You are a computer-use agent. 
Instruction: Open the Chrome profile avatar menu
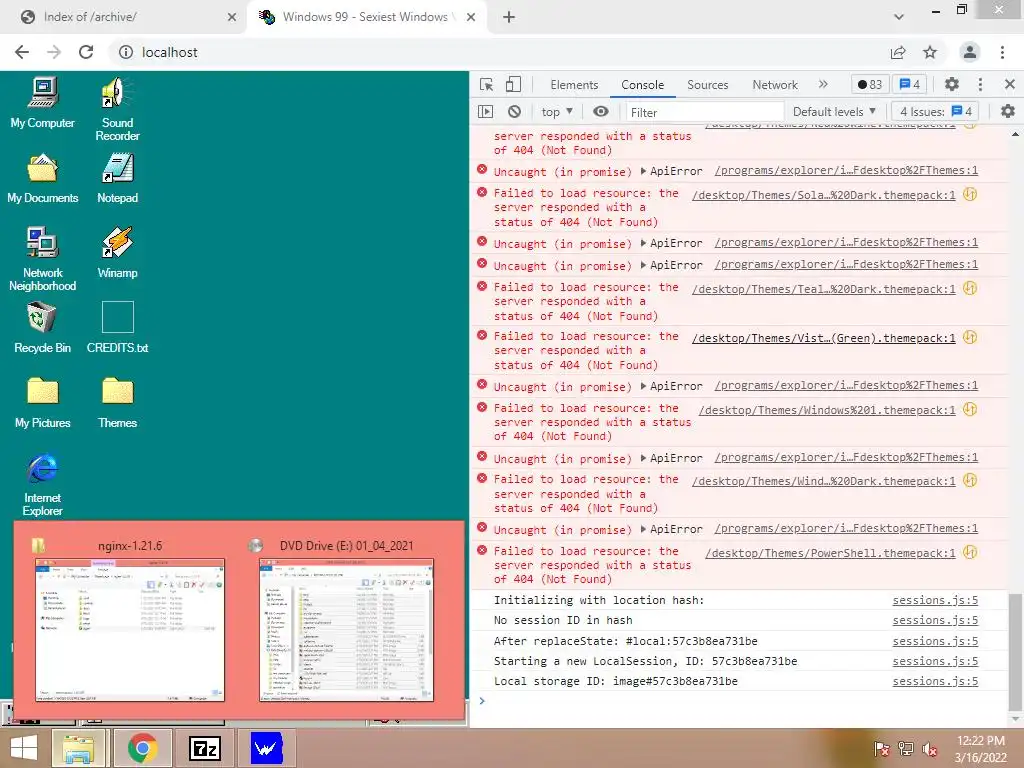pos(970,52)
